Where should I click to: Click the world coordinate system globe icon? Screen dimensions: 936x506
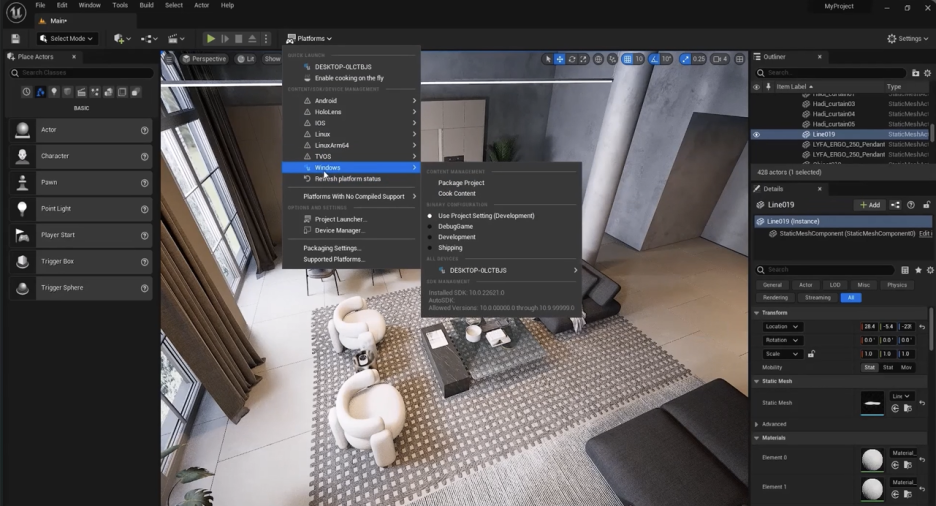pyautogui.click(x=598, y=59)
